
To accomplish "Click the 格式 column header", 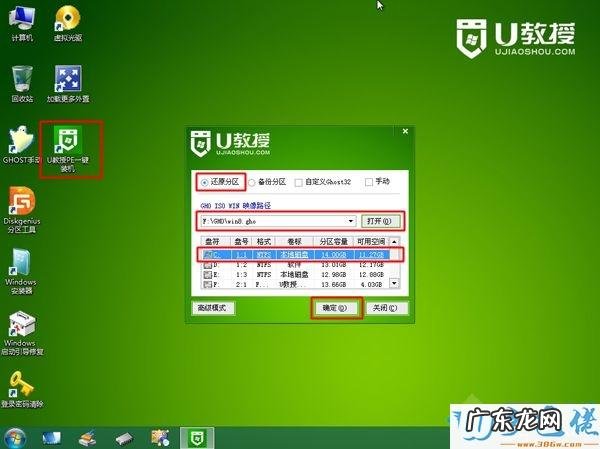I will pos(264,242).
